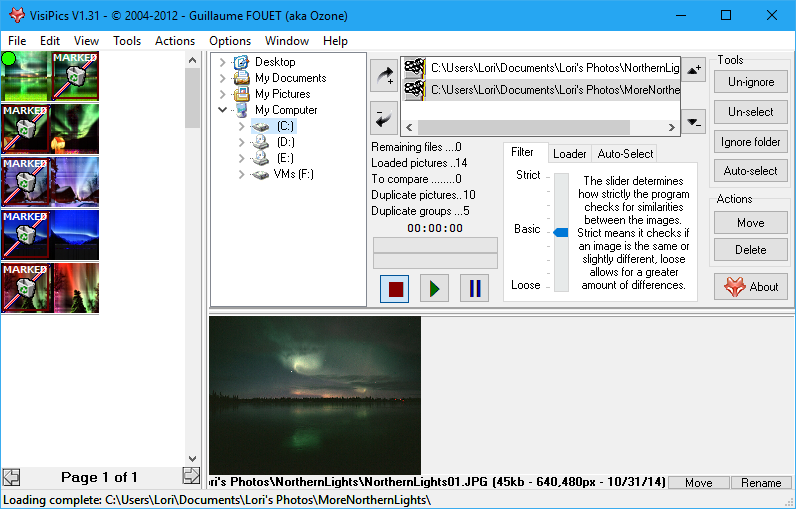
Task: Move selected folder up in list
Action: coord(696,69)
